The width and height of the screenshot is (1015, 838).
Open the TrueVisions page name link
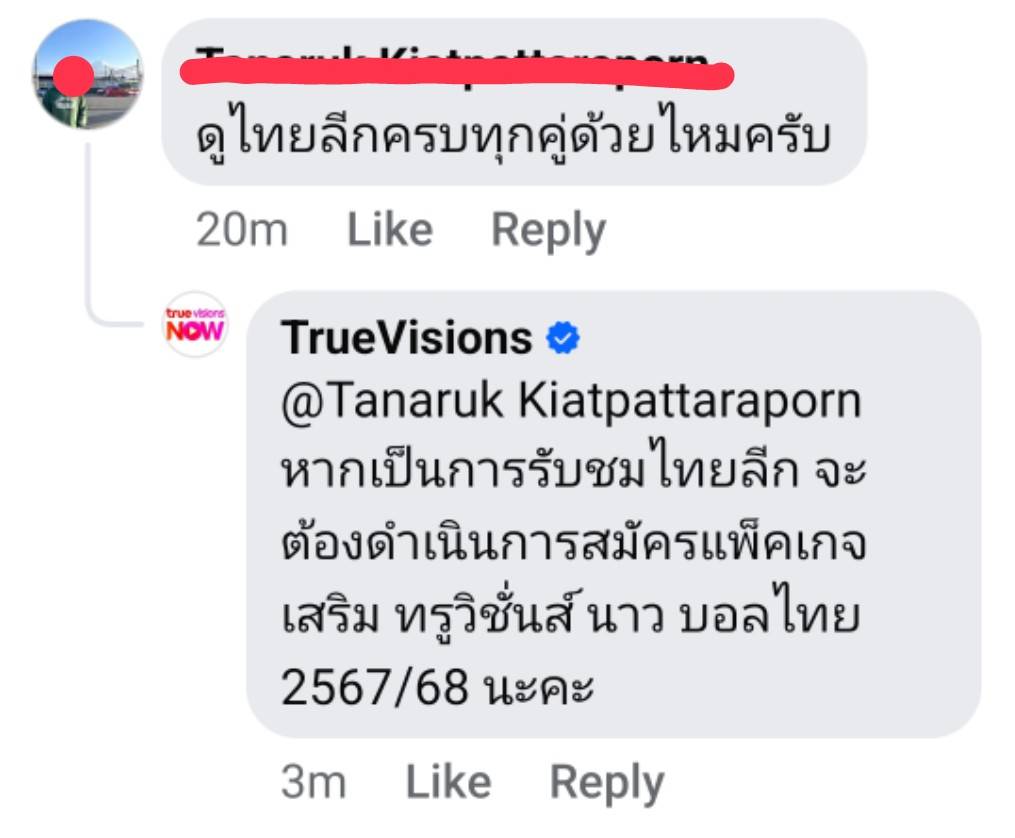[x=407, y=338]
